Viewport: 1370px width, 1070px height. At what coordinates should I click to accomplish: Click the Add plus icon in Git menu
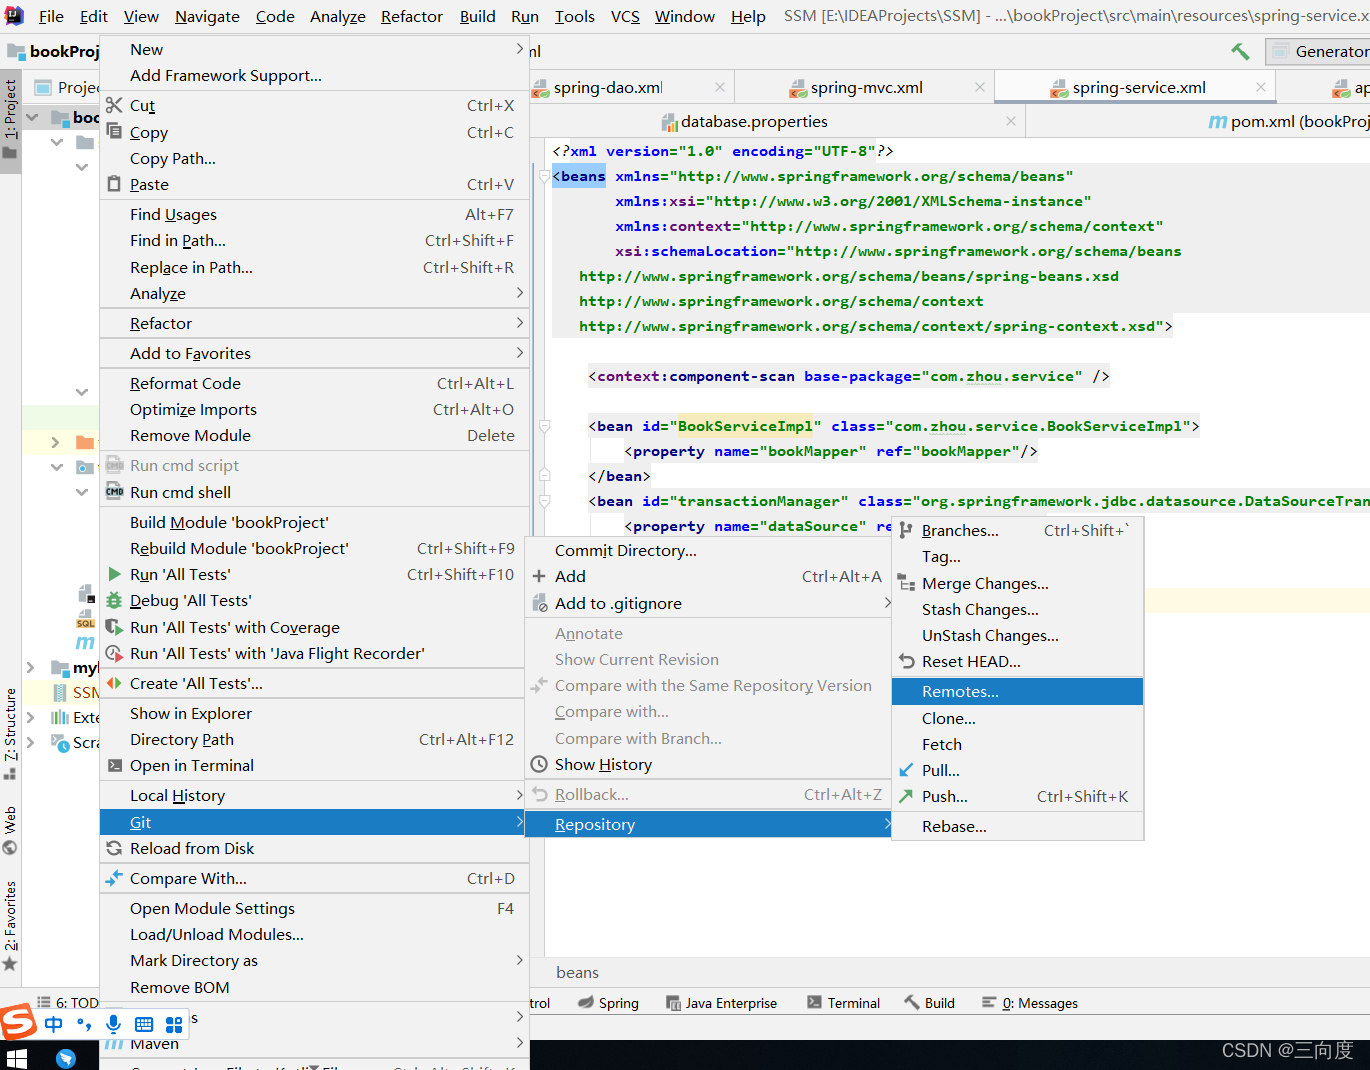539,576
